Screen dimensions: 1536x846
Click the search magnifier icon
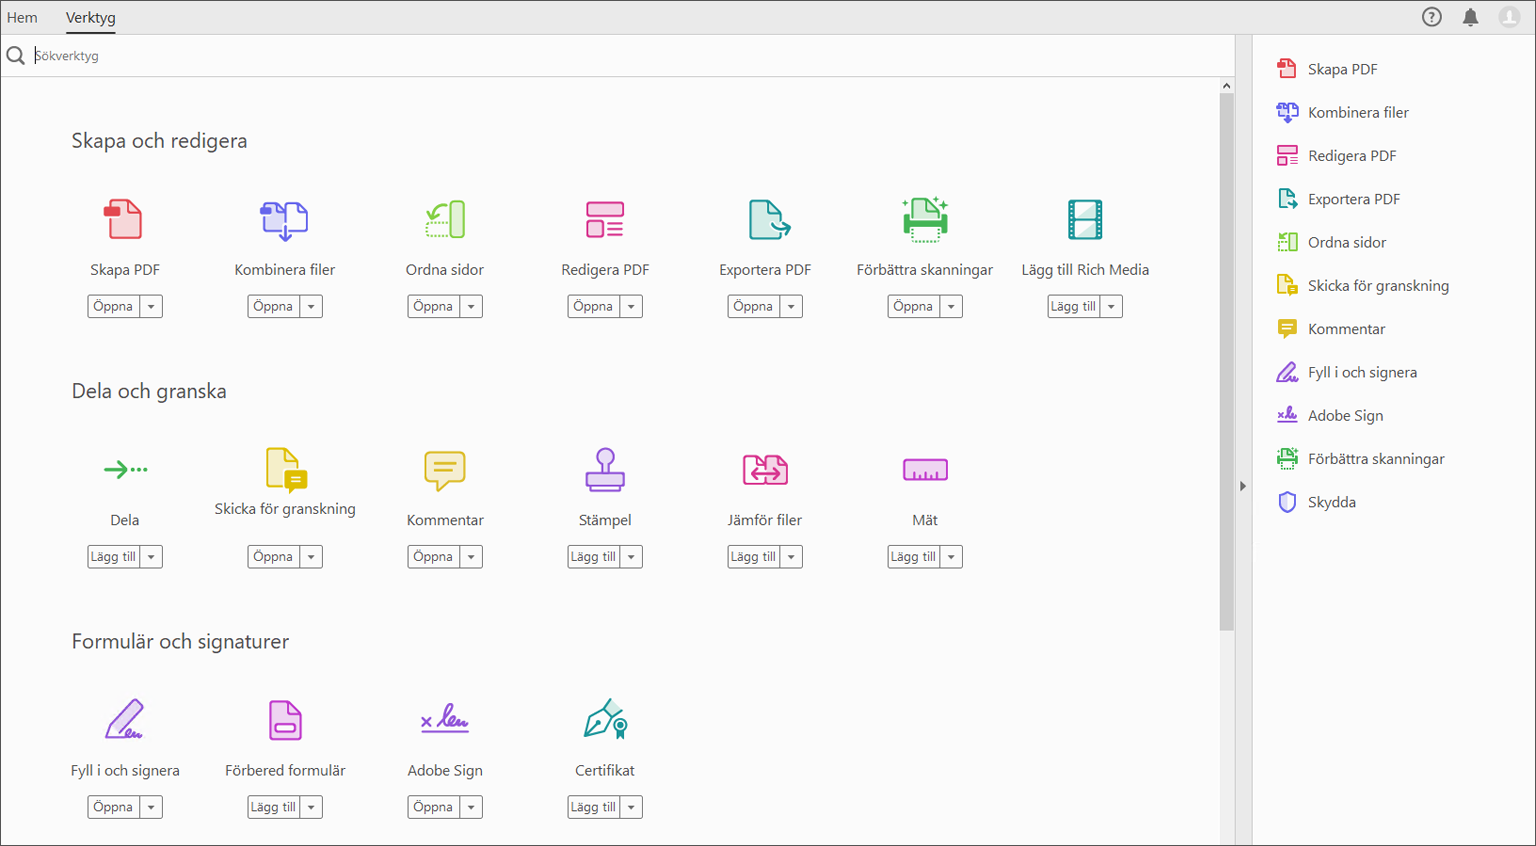pyautogui.click(x=15, y=56)
